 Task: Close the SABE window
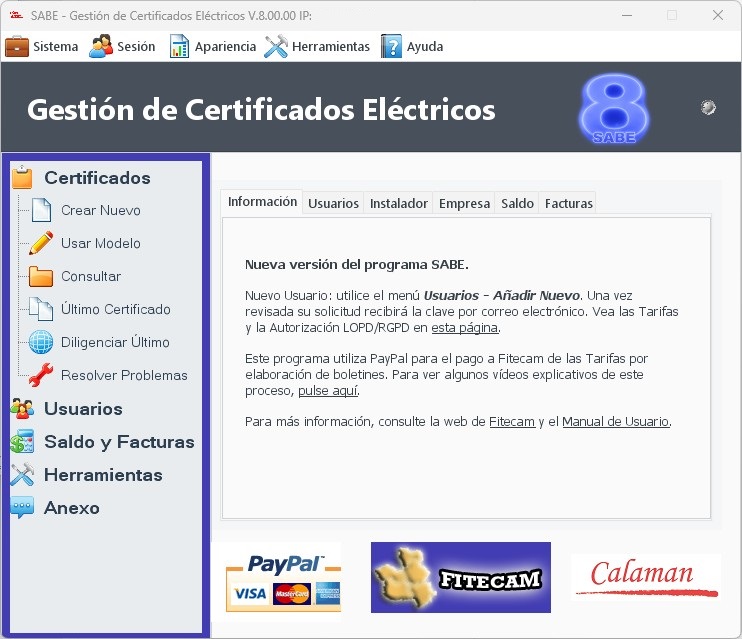pyautogui.click(x=718, y=15)
